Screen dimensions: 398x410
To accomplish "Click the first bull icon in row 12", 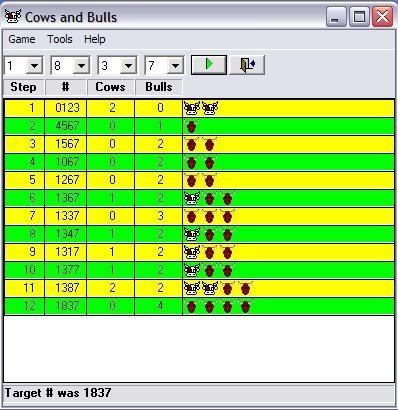I will pos(191,307).
